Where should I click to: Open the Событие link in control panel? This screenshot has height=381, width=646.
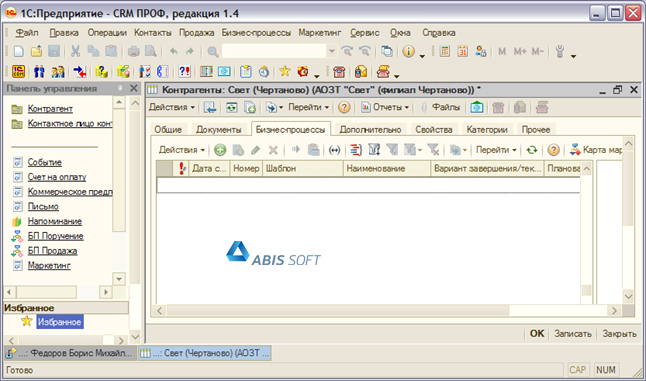point(44,162)
